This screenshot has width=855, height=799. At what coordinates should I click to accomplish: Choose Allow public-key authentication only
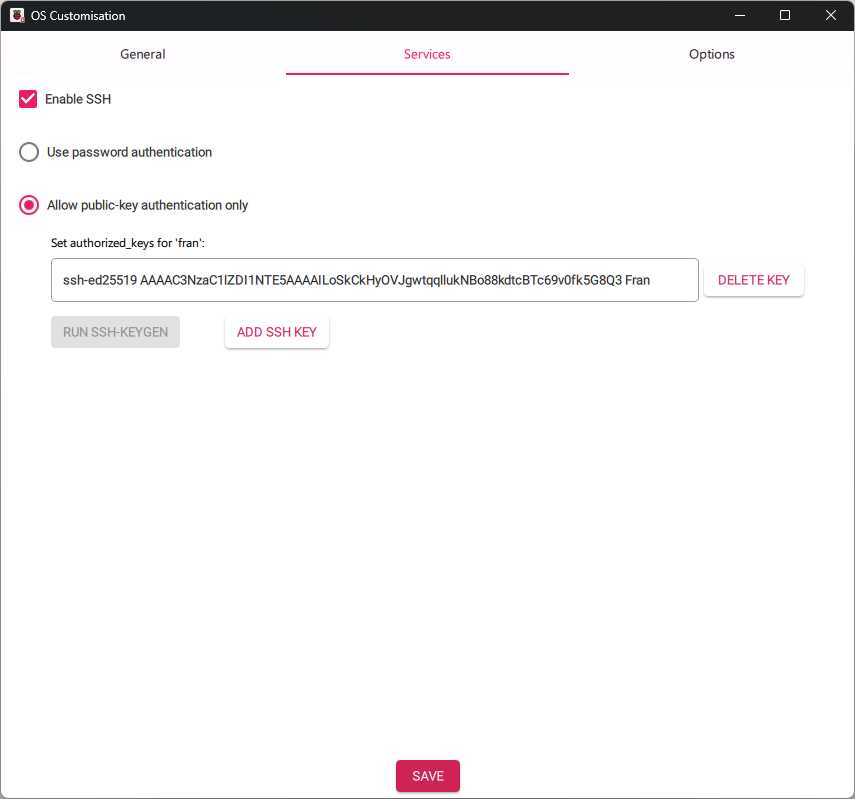point(29,205)
